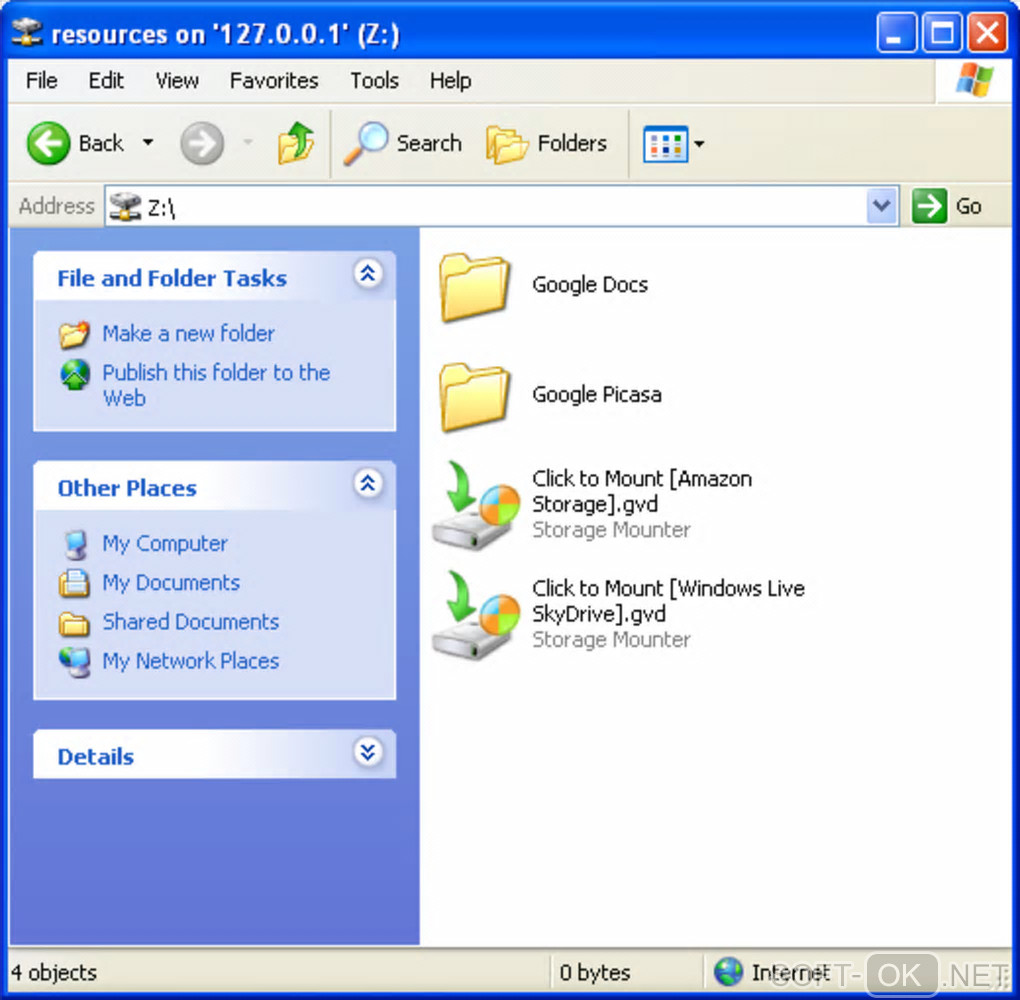The image size is (1020, 1000).
Task: Select the Google Picasa folder icon
Action: (x=474, y=397)
